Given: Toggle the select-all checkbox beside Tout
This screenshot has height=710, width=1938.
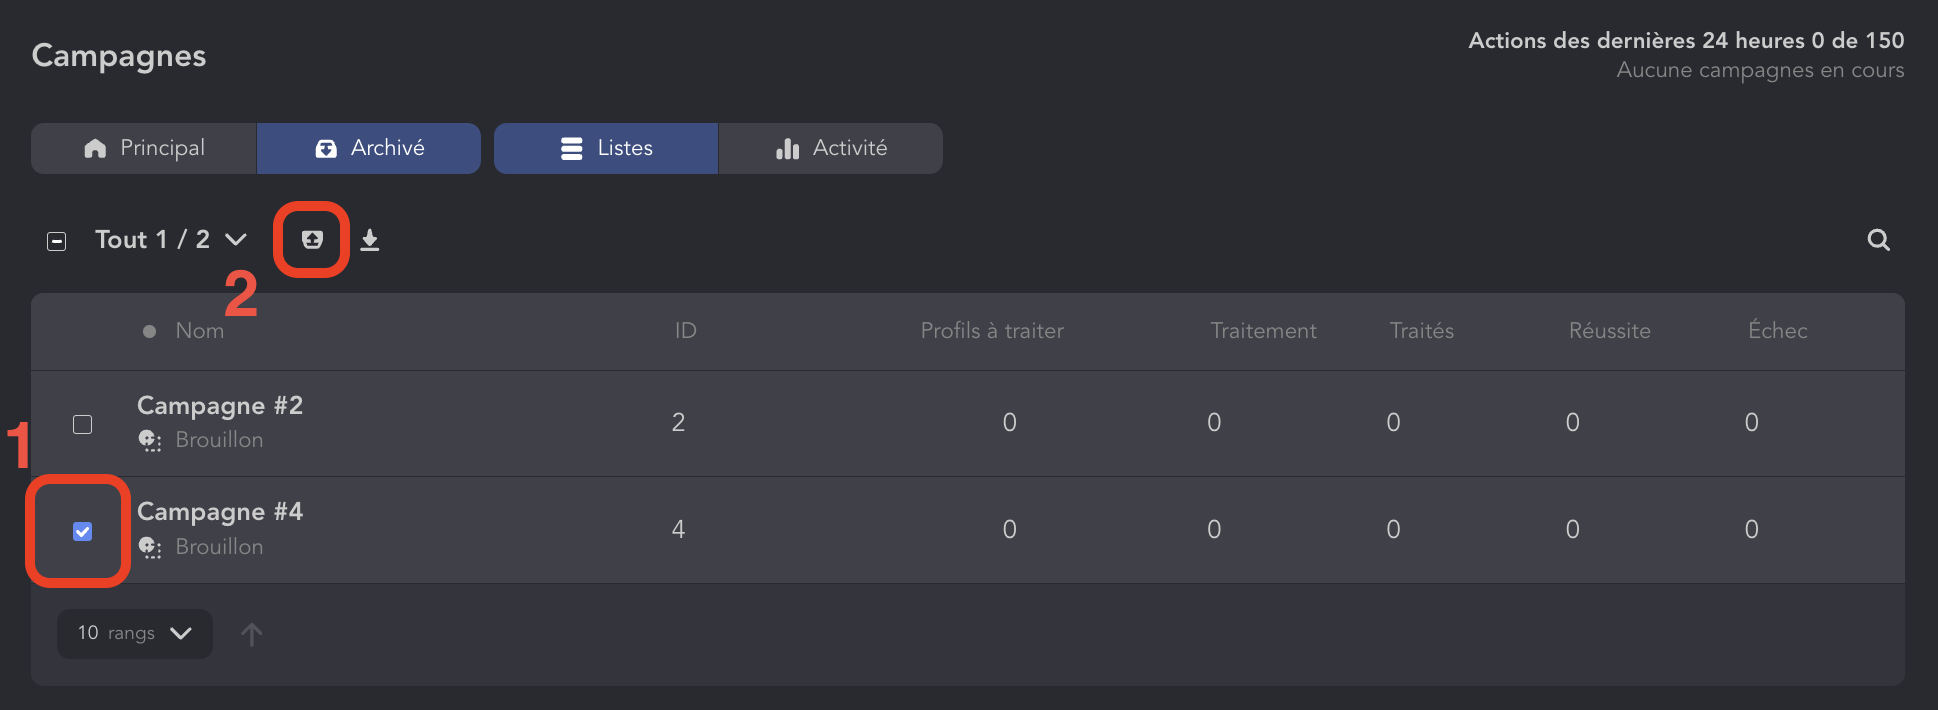Looking at the screenshot, I should (57, 241).
